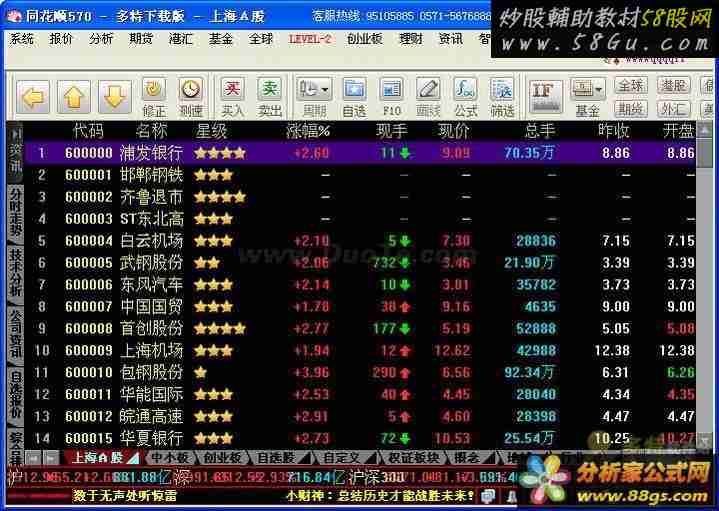Sort by 星级 column header

[x=211, y=132]
